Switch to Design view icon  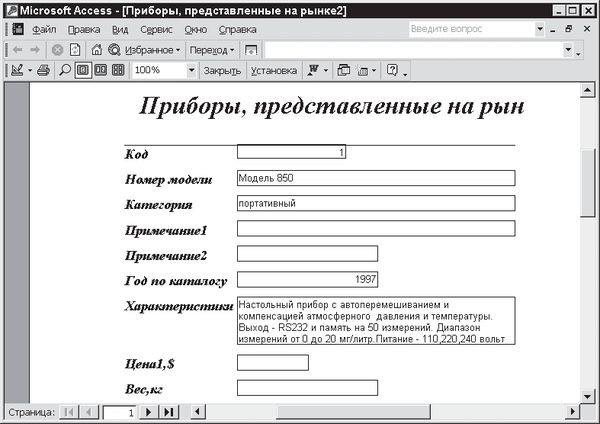pos(17,70)
